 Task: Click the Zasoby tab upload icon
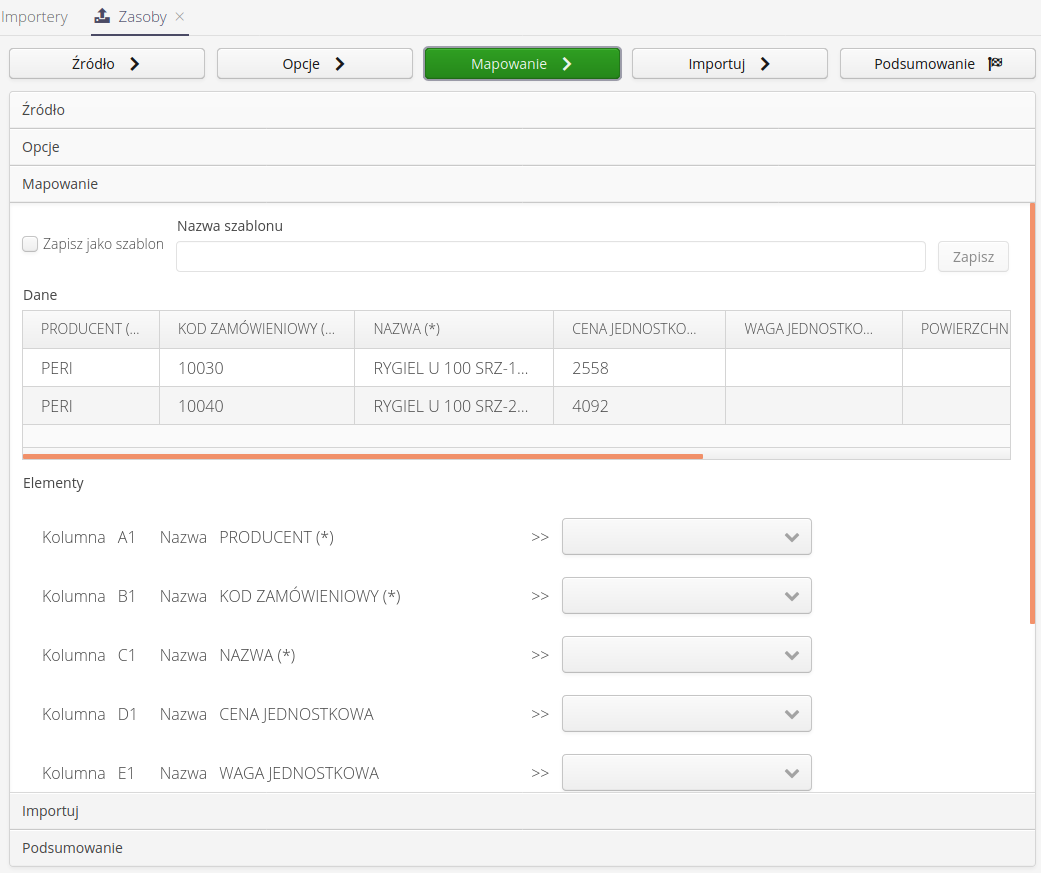pos(102,17)
